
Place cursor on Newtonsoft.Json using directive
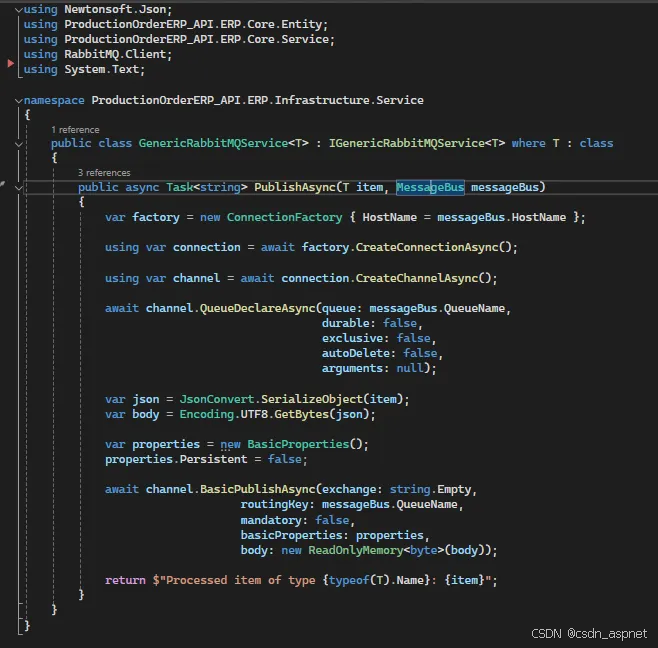click(118, 9)
